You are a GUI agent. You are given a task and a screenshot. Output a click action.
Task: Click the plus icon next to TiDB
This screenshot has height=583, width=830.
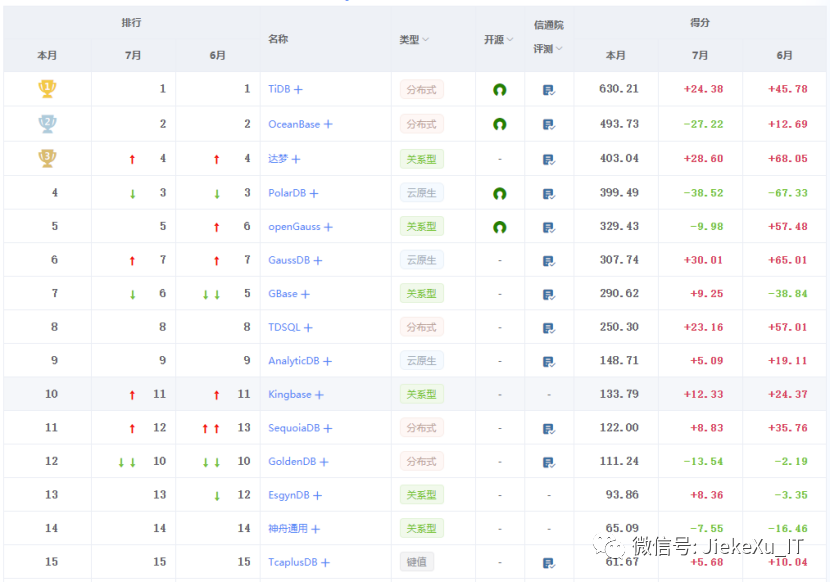pos(298,89)
